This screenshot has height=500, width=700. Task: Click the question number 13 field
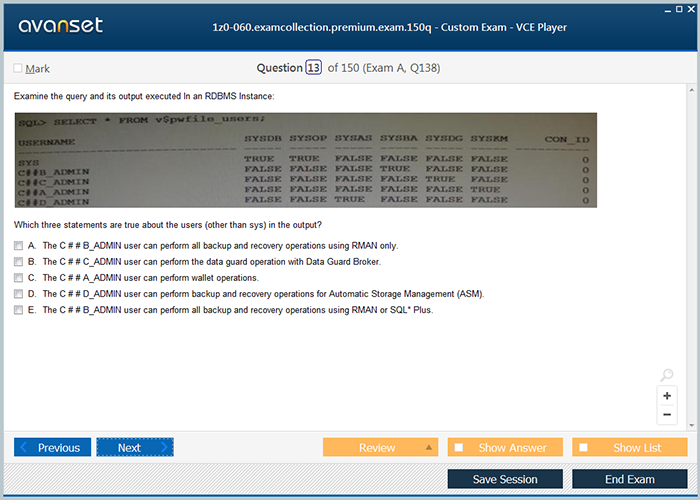click(x=313, y=68)
